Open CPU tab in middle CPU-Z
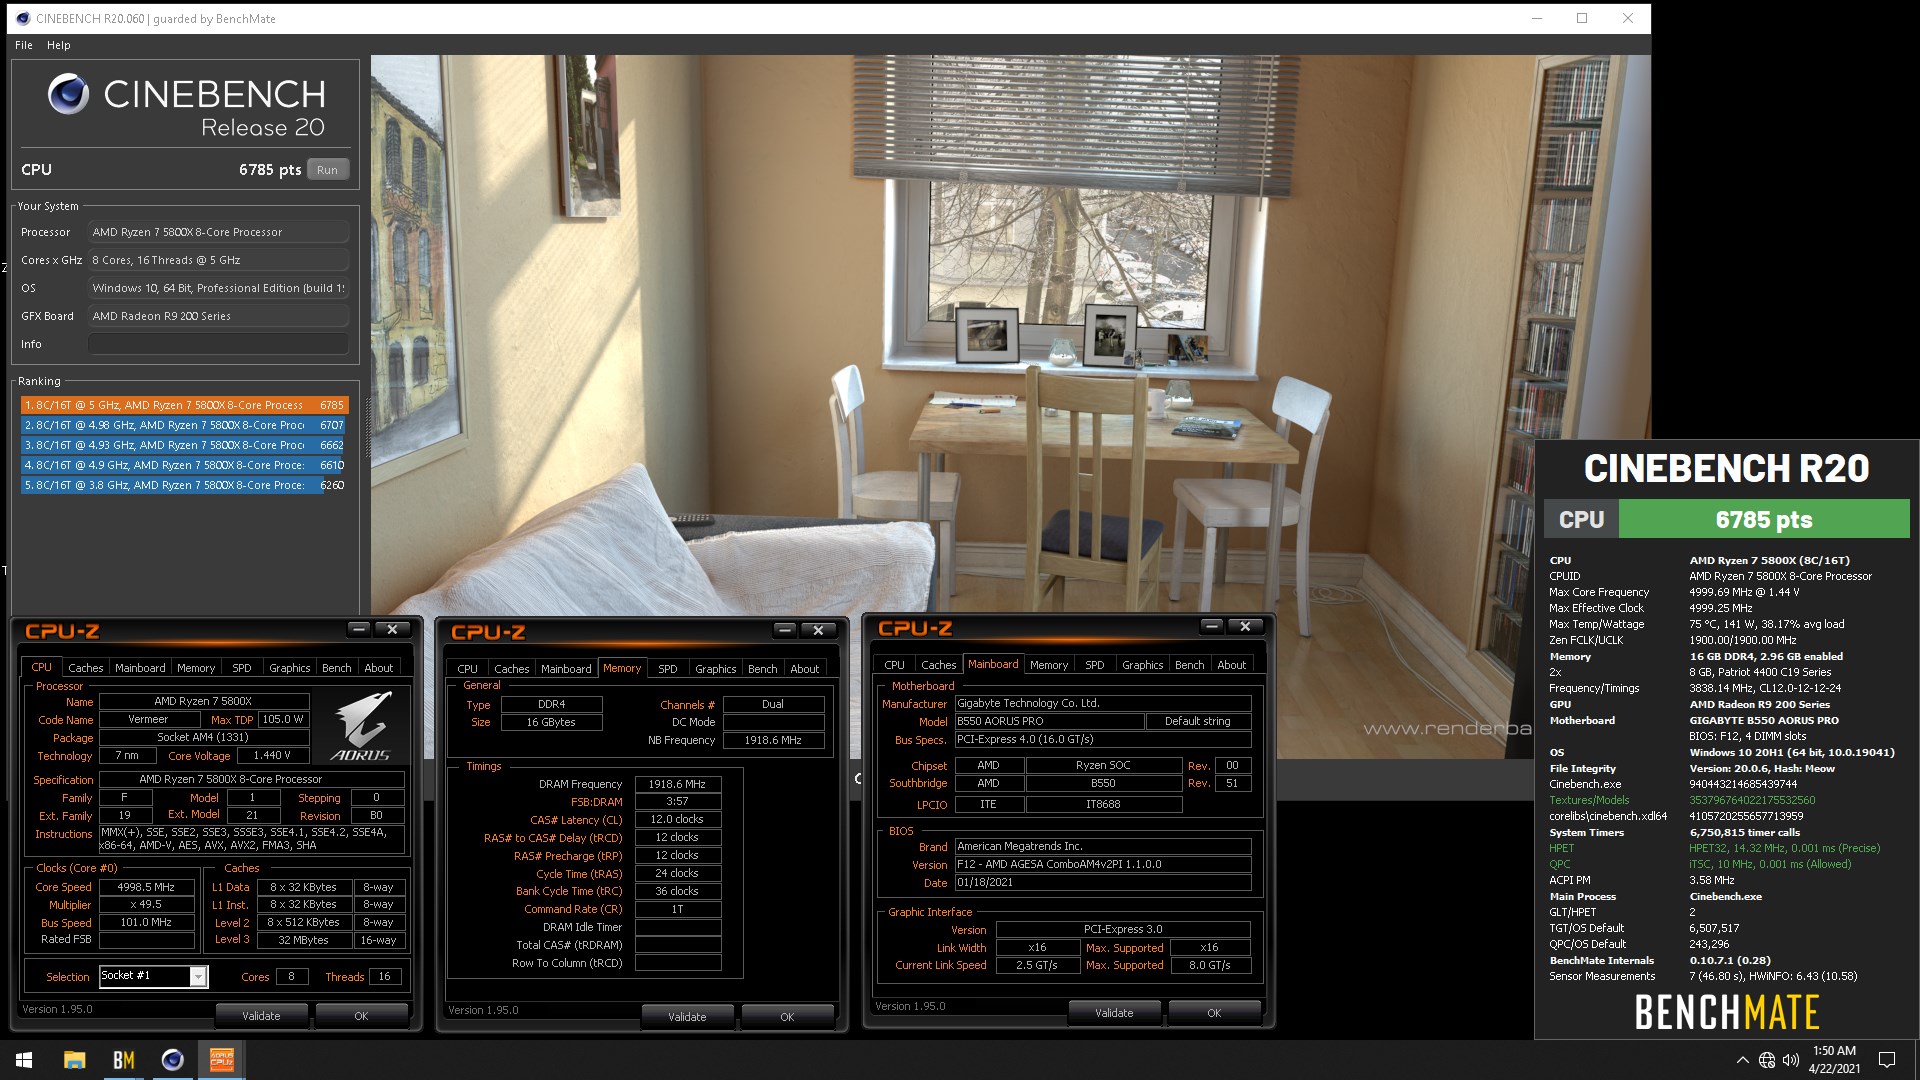1920x1080 pixels. tap(468, 669)
